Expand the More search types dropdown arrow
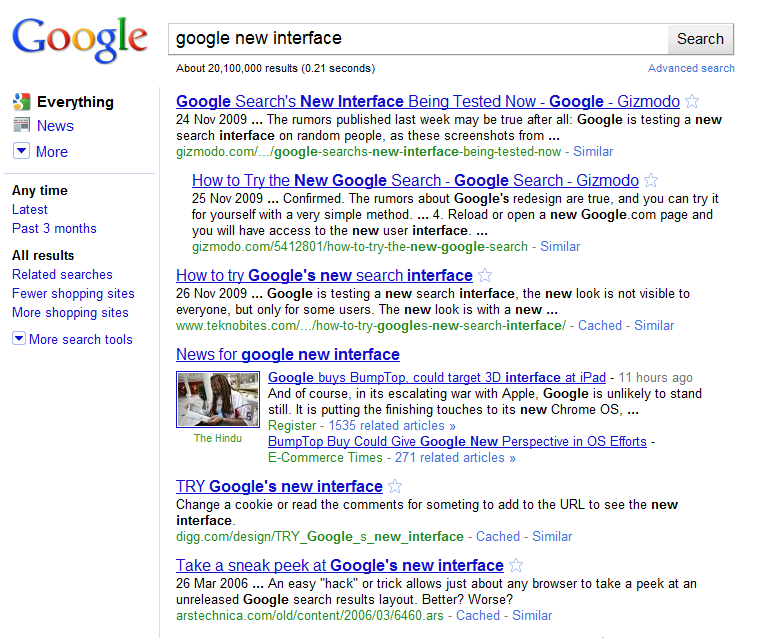 (x=21, y=151)
